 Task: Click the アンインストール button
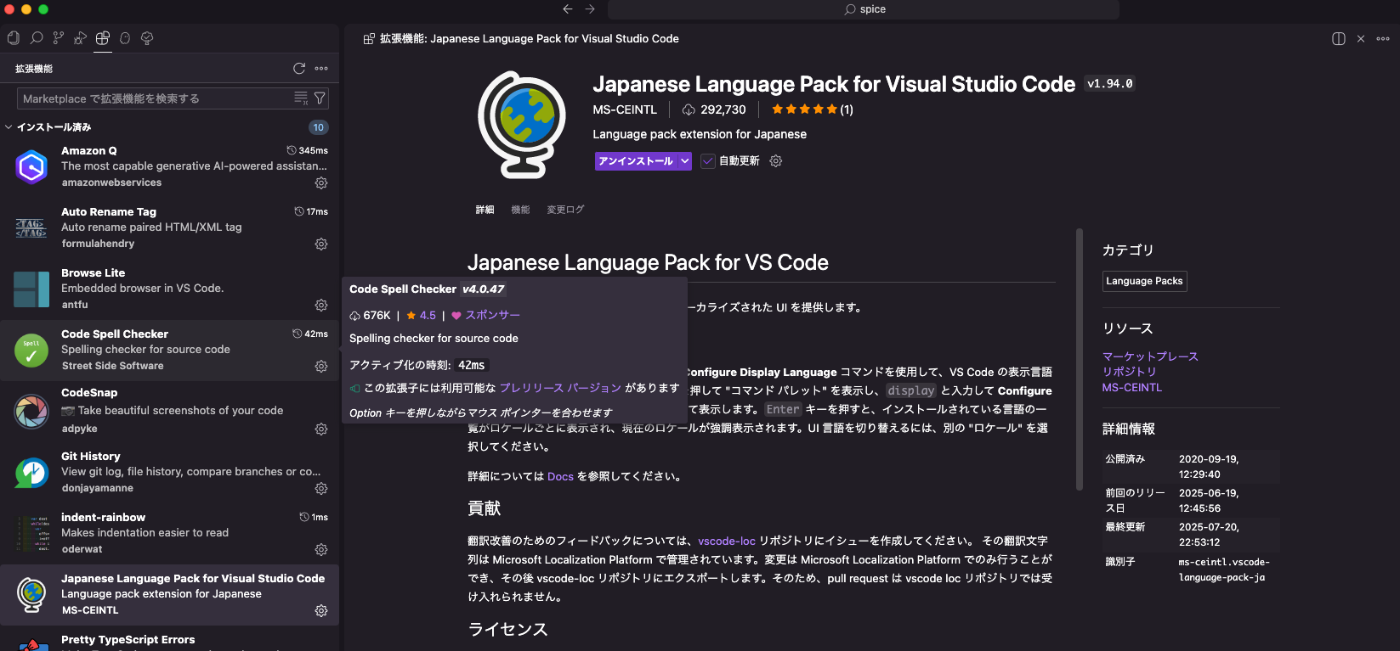point(636,161)
